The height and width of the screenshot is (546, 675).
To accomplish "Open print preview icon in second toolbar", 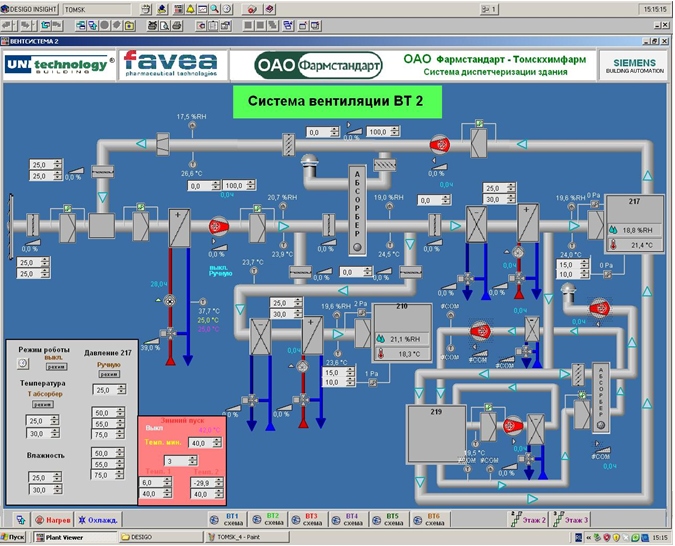I will point(164,25).
